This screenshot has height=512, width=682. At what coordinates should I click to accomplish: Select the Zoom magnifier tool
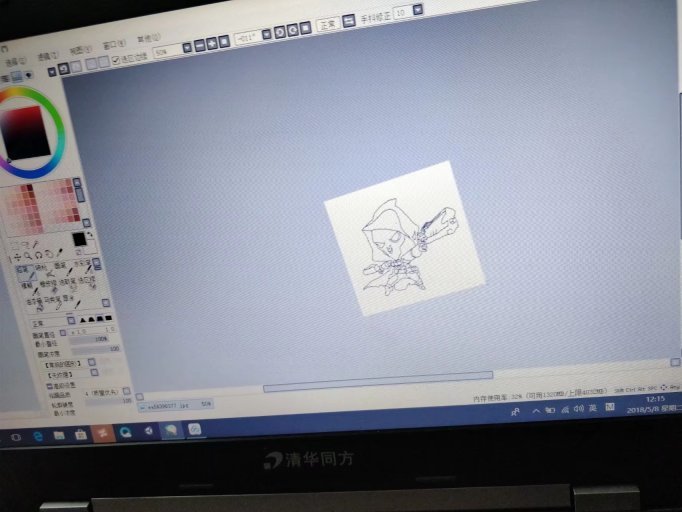coord(28,256)
